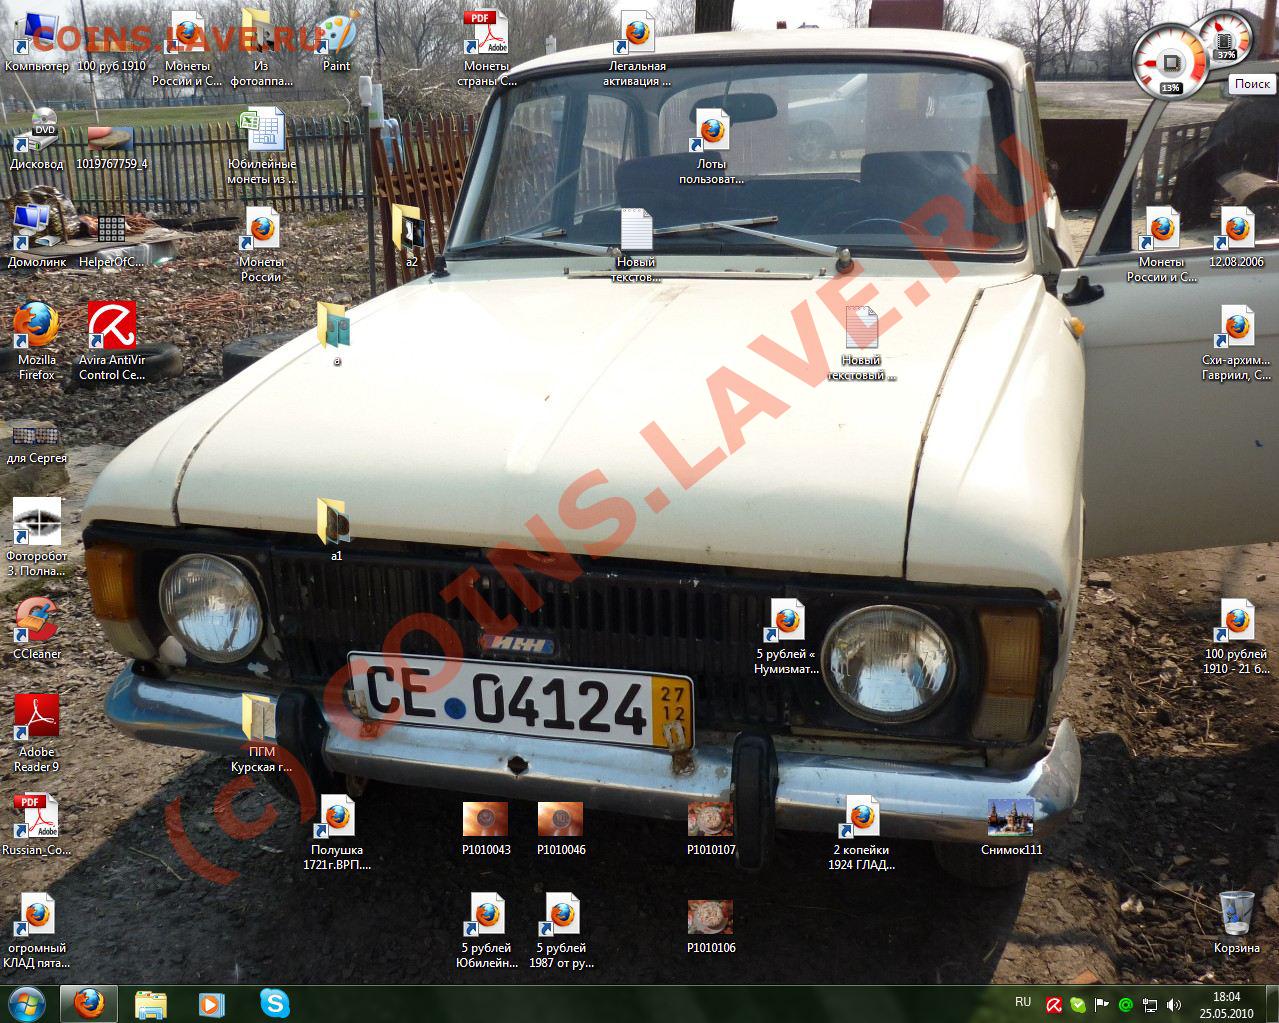
Task: Launch Avira AntiVir Control Center icon
Action: coord(112,340)
